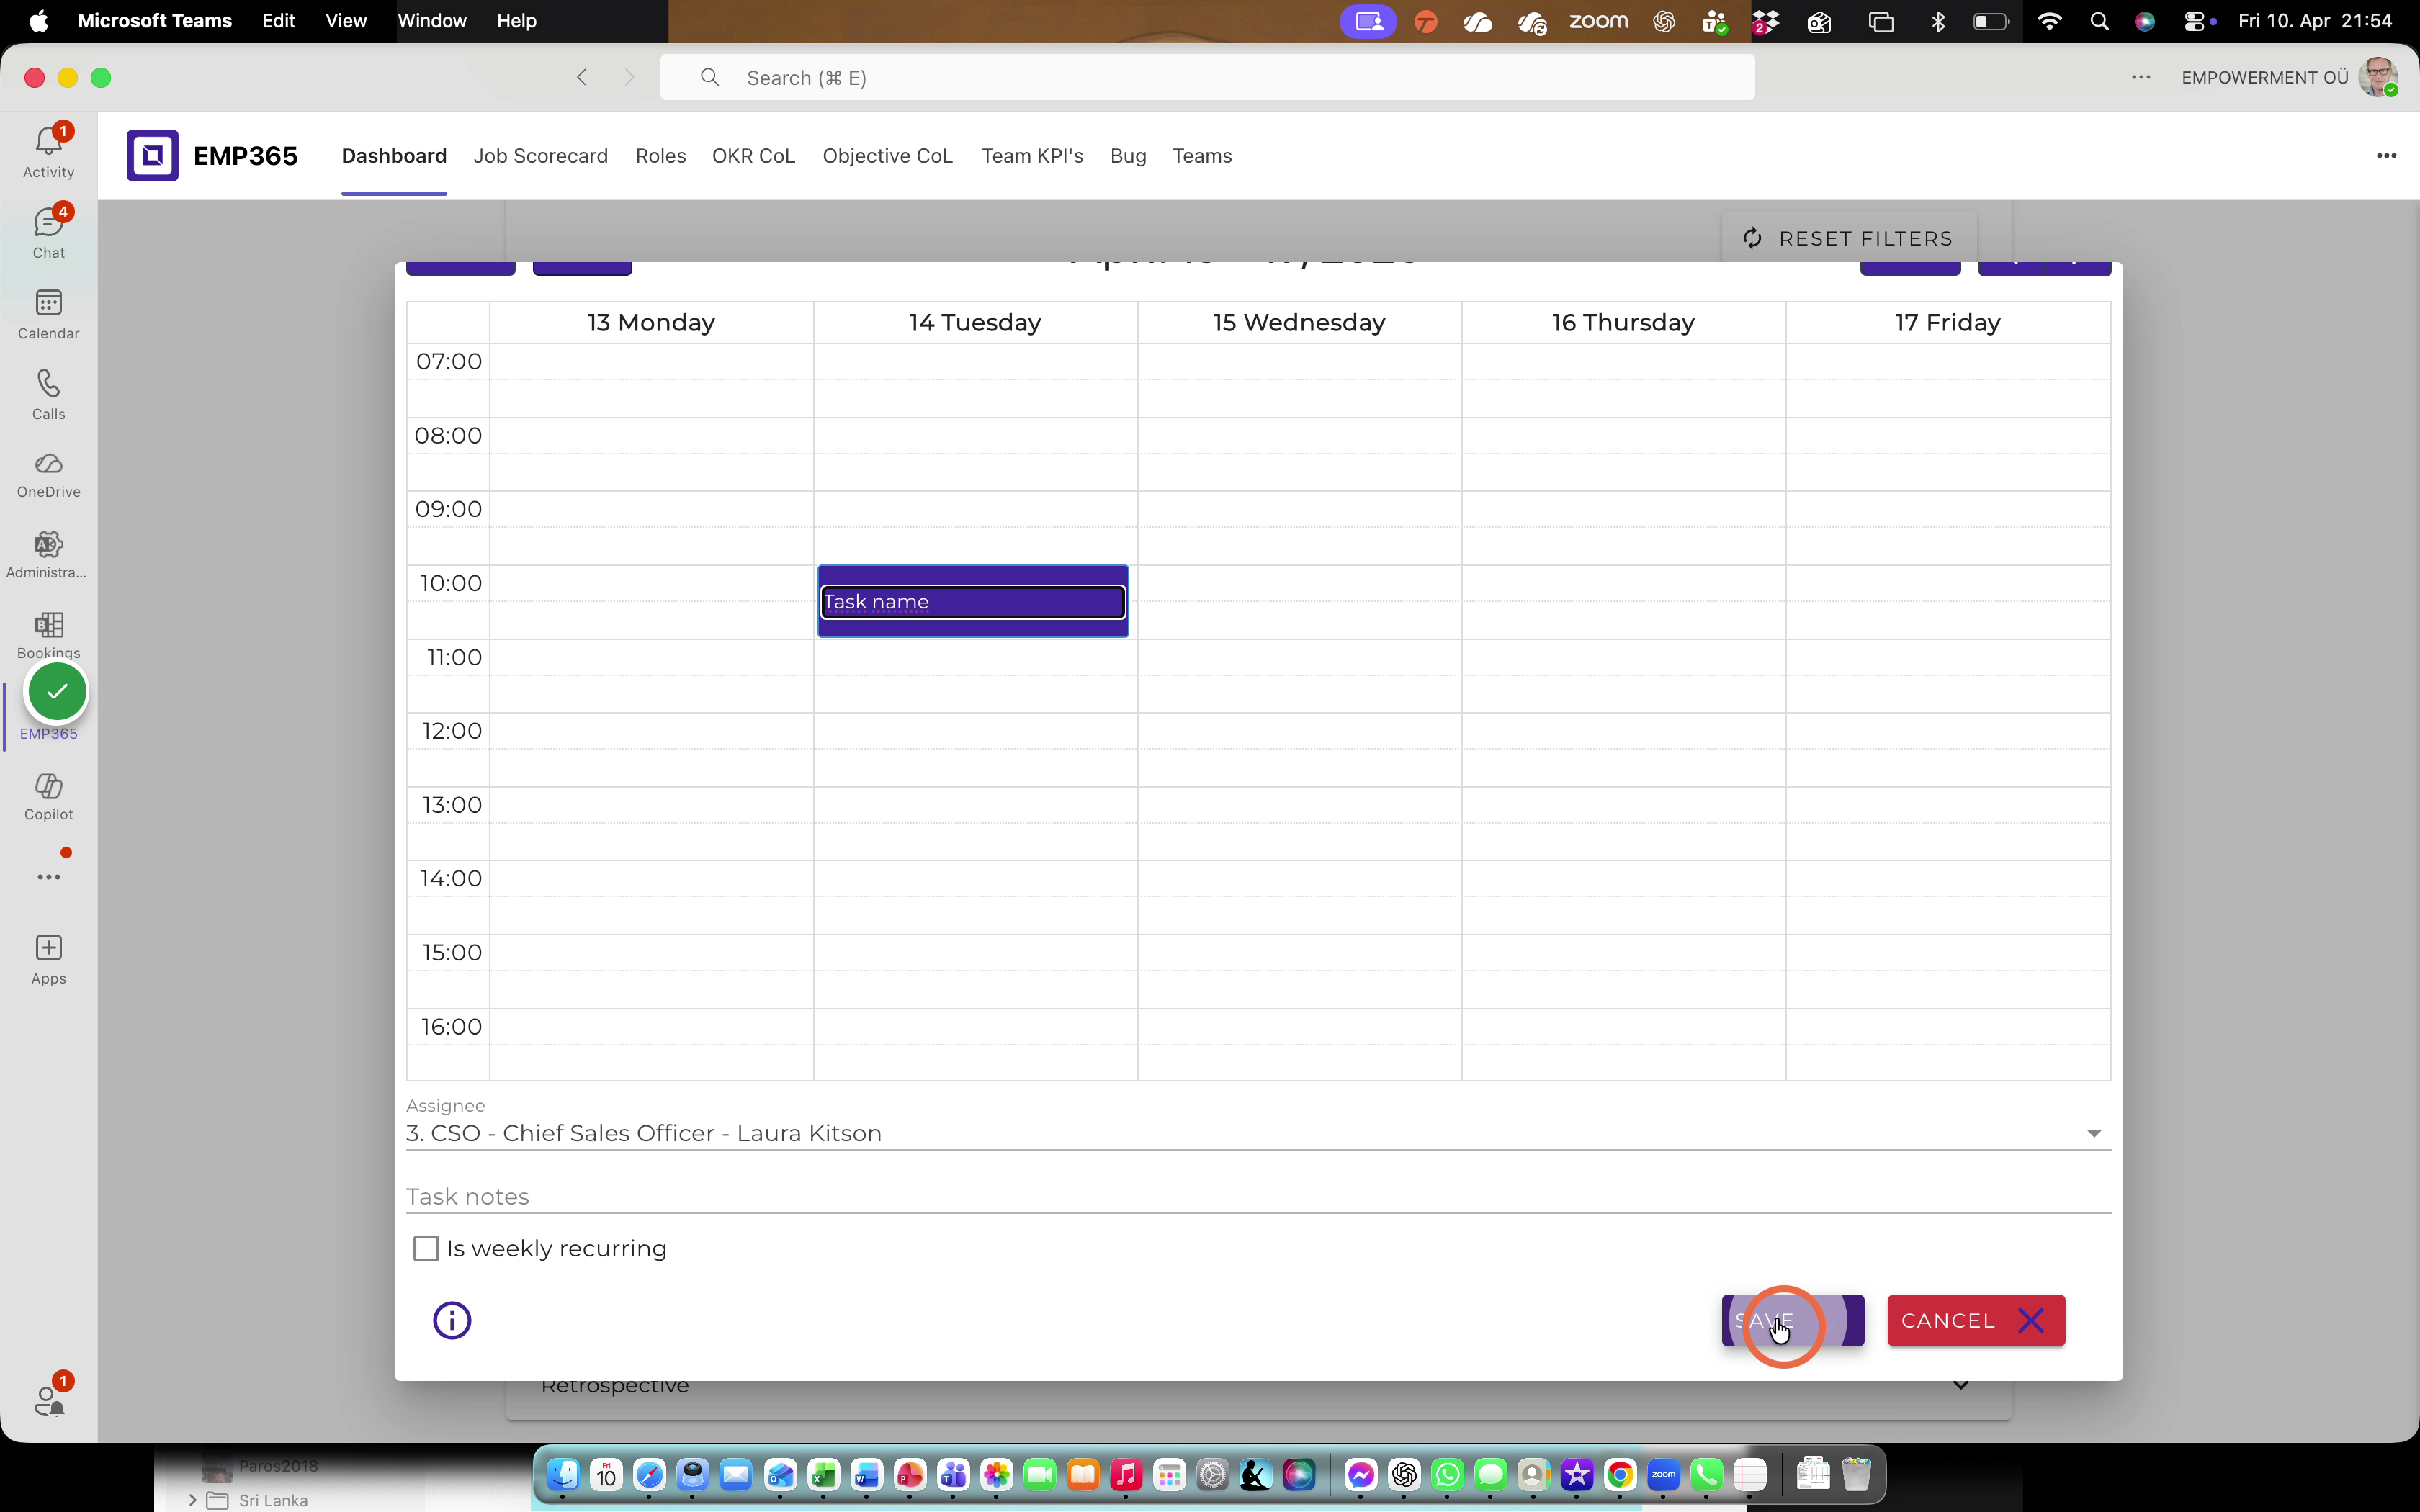This screenshot has width=2420, height=1512.
Task: Open the Calendar app in Teams sidebar
Action: pos(48,313)
